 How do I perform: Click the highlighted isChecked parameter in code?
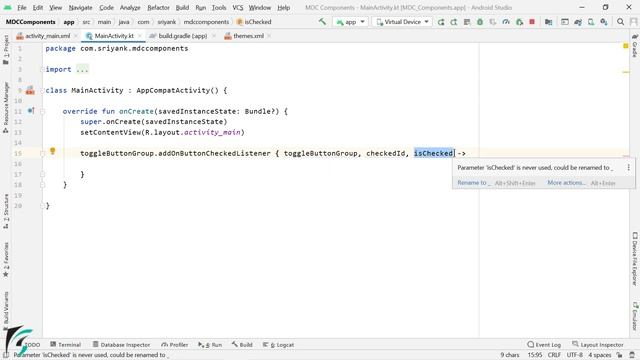point(433,153)
